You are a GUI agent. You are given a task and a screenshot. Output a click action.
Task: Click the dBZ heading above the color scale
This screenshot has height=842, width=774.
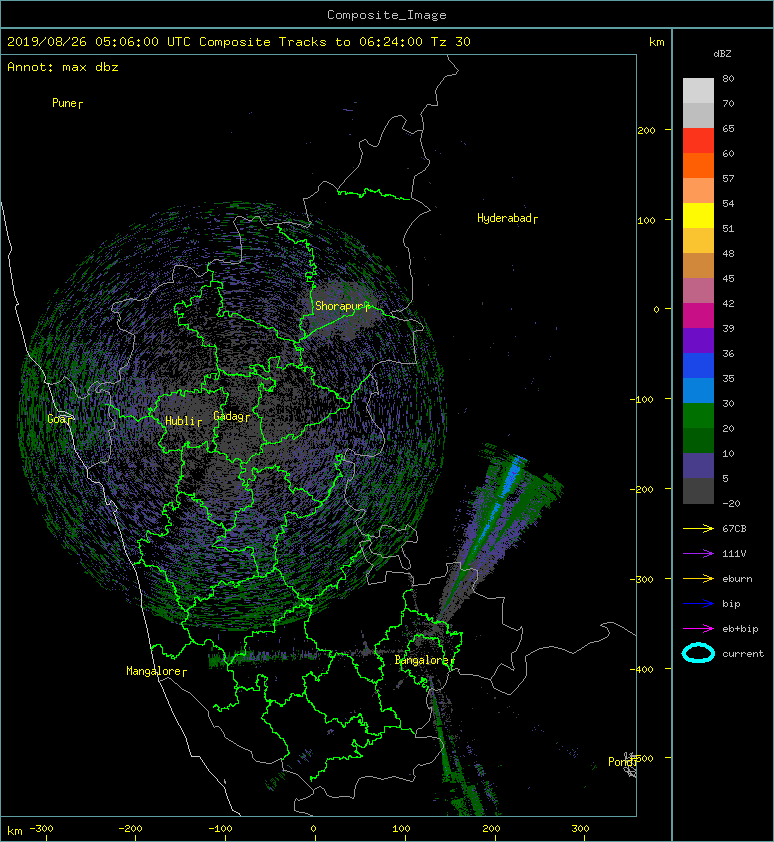pos(722,54)
